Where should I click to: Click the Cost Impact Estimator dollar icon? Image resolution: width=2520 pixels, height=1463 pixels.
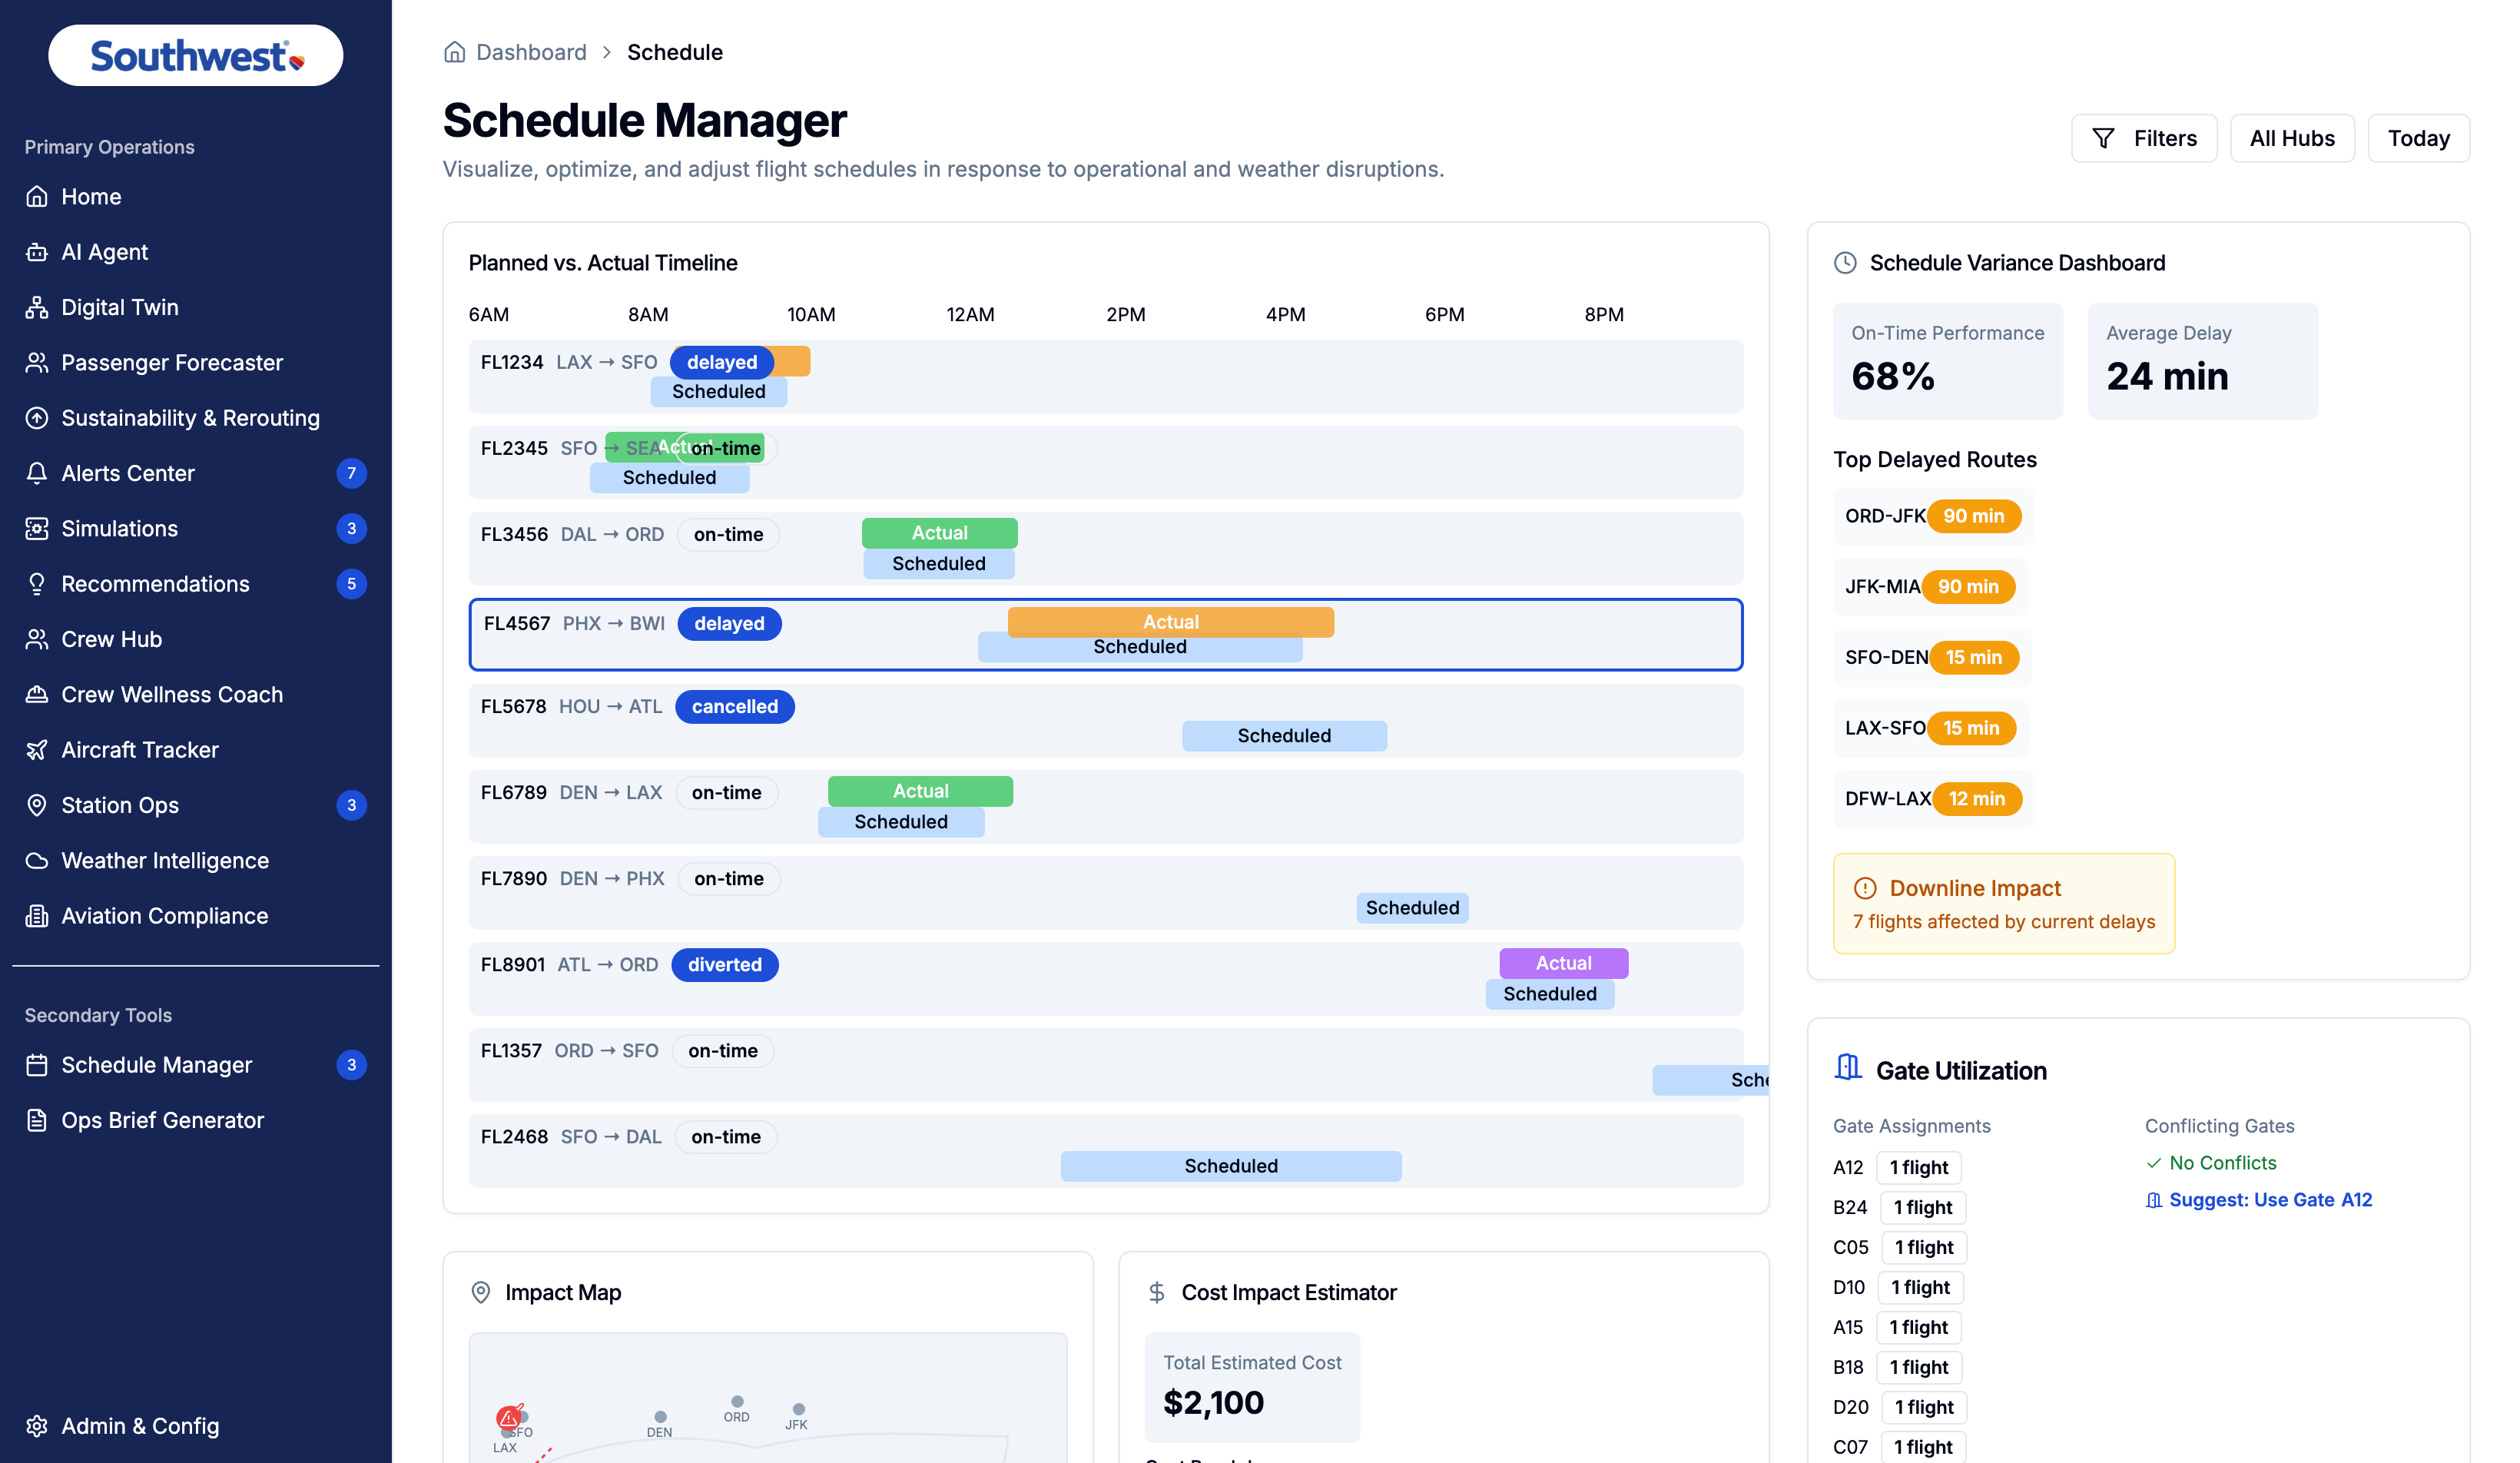click(1157, 1293)
